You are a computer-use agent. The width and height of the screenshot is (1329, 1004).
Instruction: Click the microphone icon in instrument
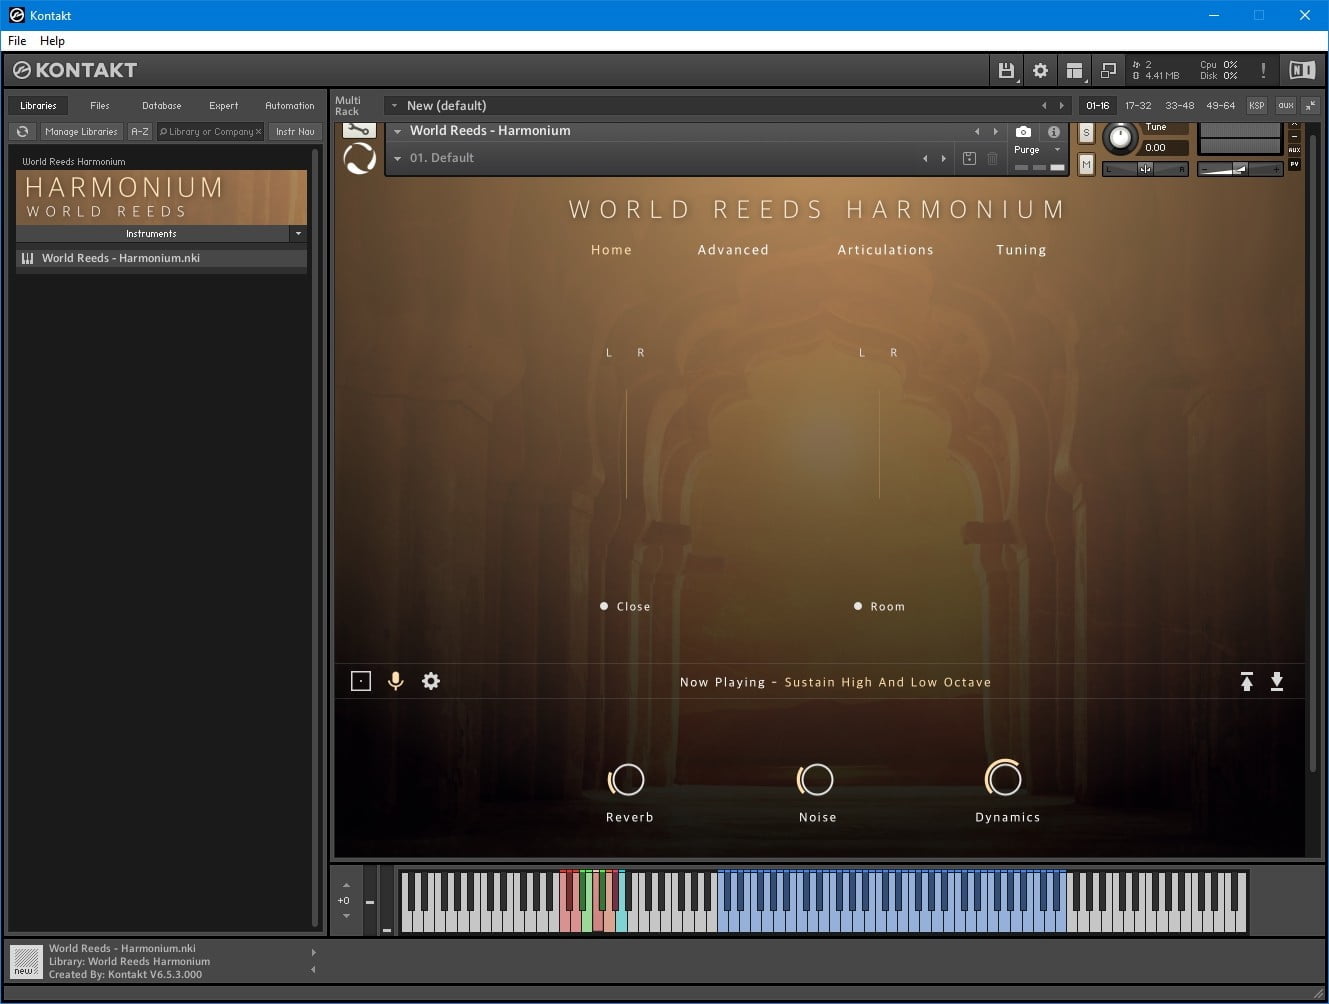coord(396,681)
